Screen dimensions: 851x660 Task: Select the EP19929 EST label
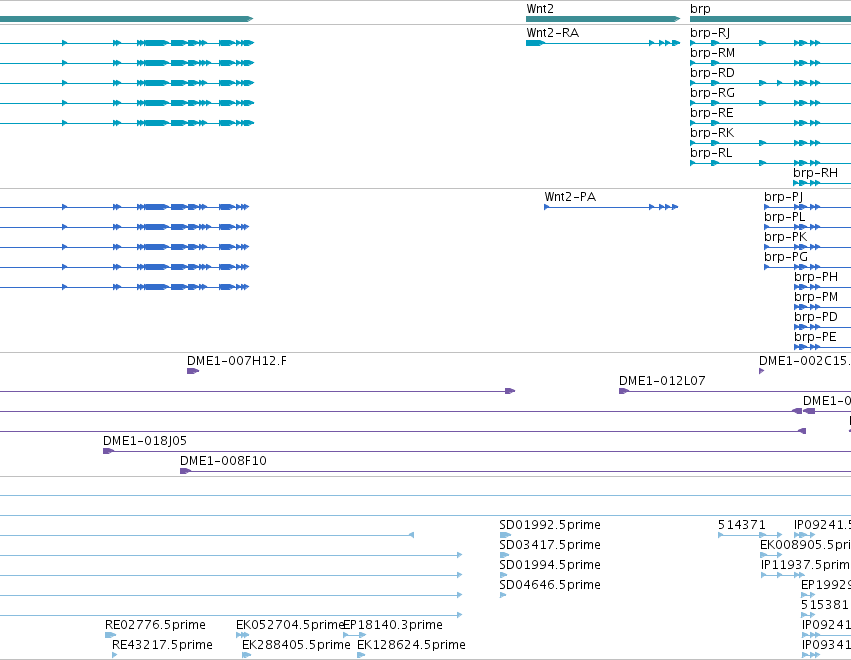click(x=826, y=585)
